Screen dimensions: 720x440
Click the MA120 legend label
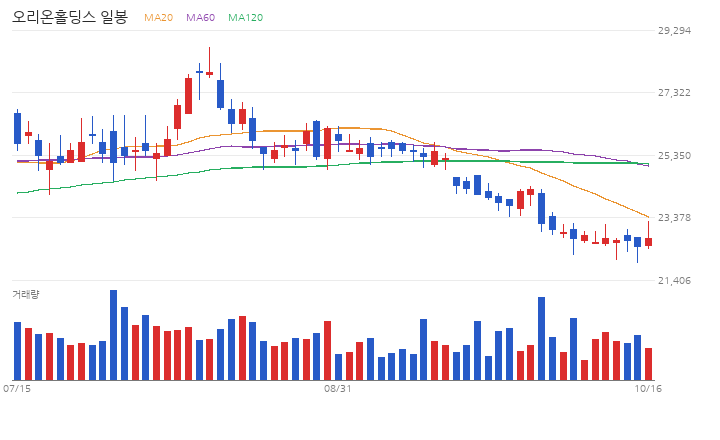(x=246, y=17)
